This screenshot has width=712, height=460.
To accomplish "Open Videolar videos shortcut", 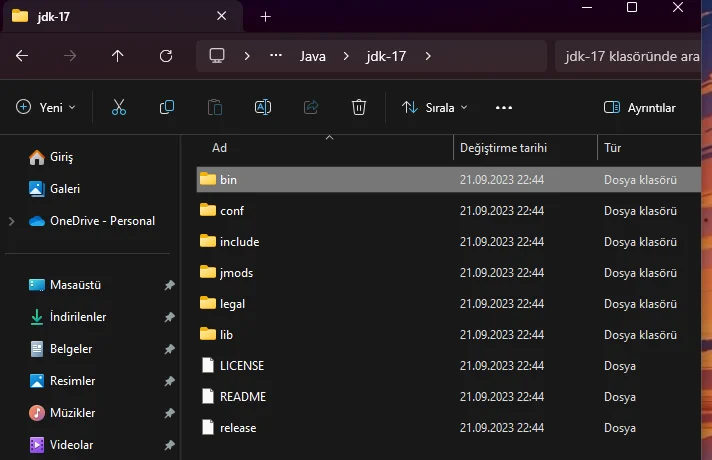I will pyautogui.click(x=61, y=445).
